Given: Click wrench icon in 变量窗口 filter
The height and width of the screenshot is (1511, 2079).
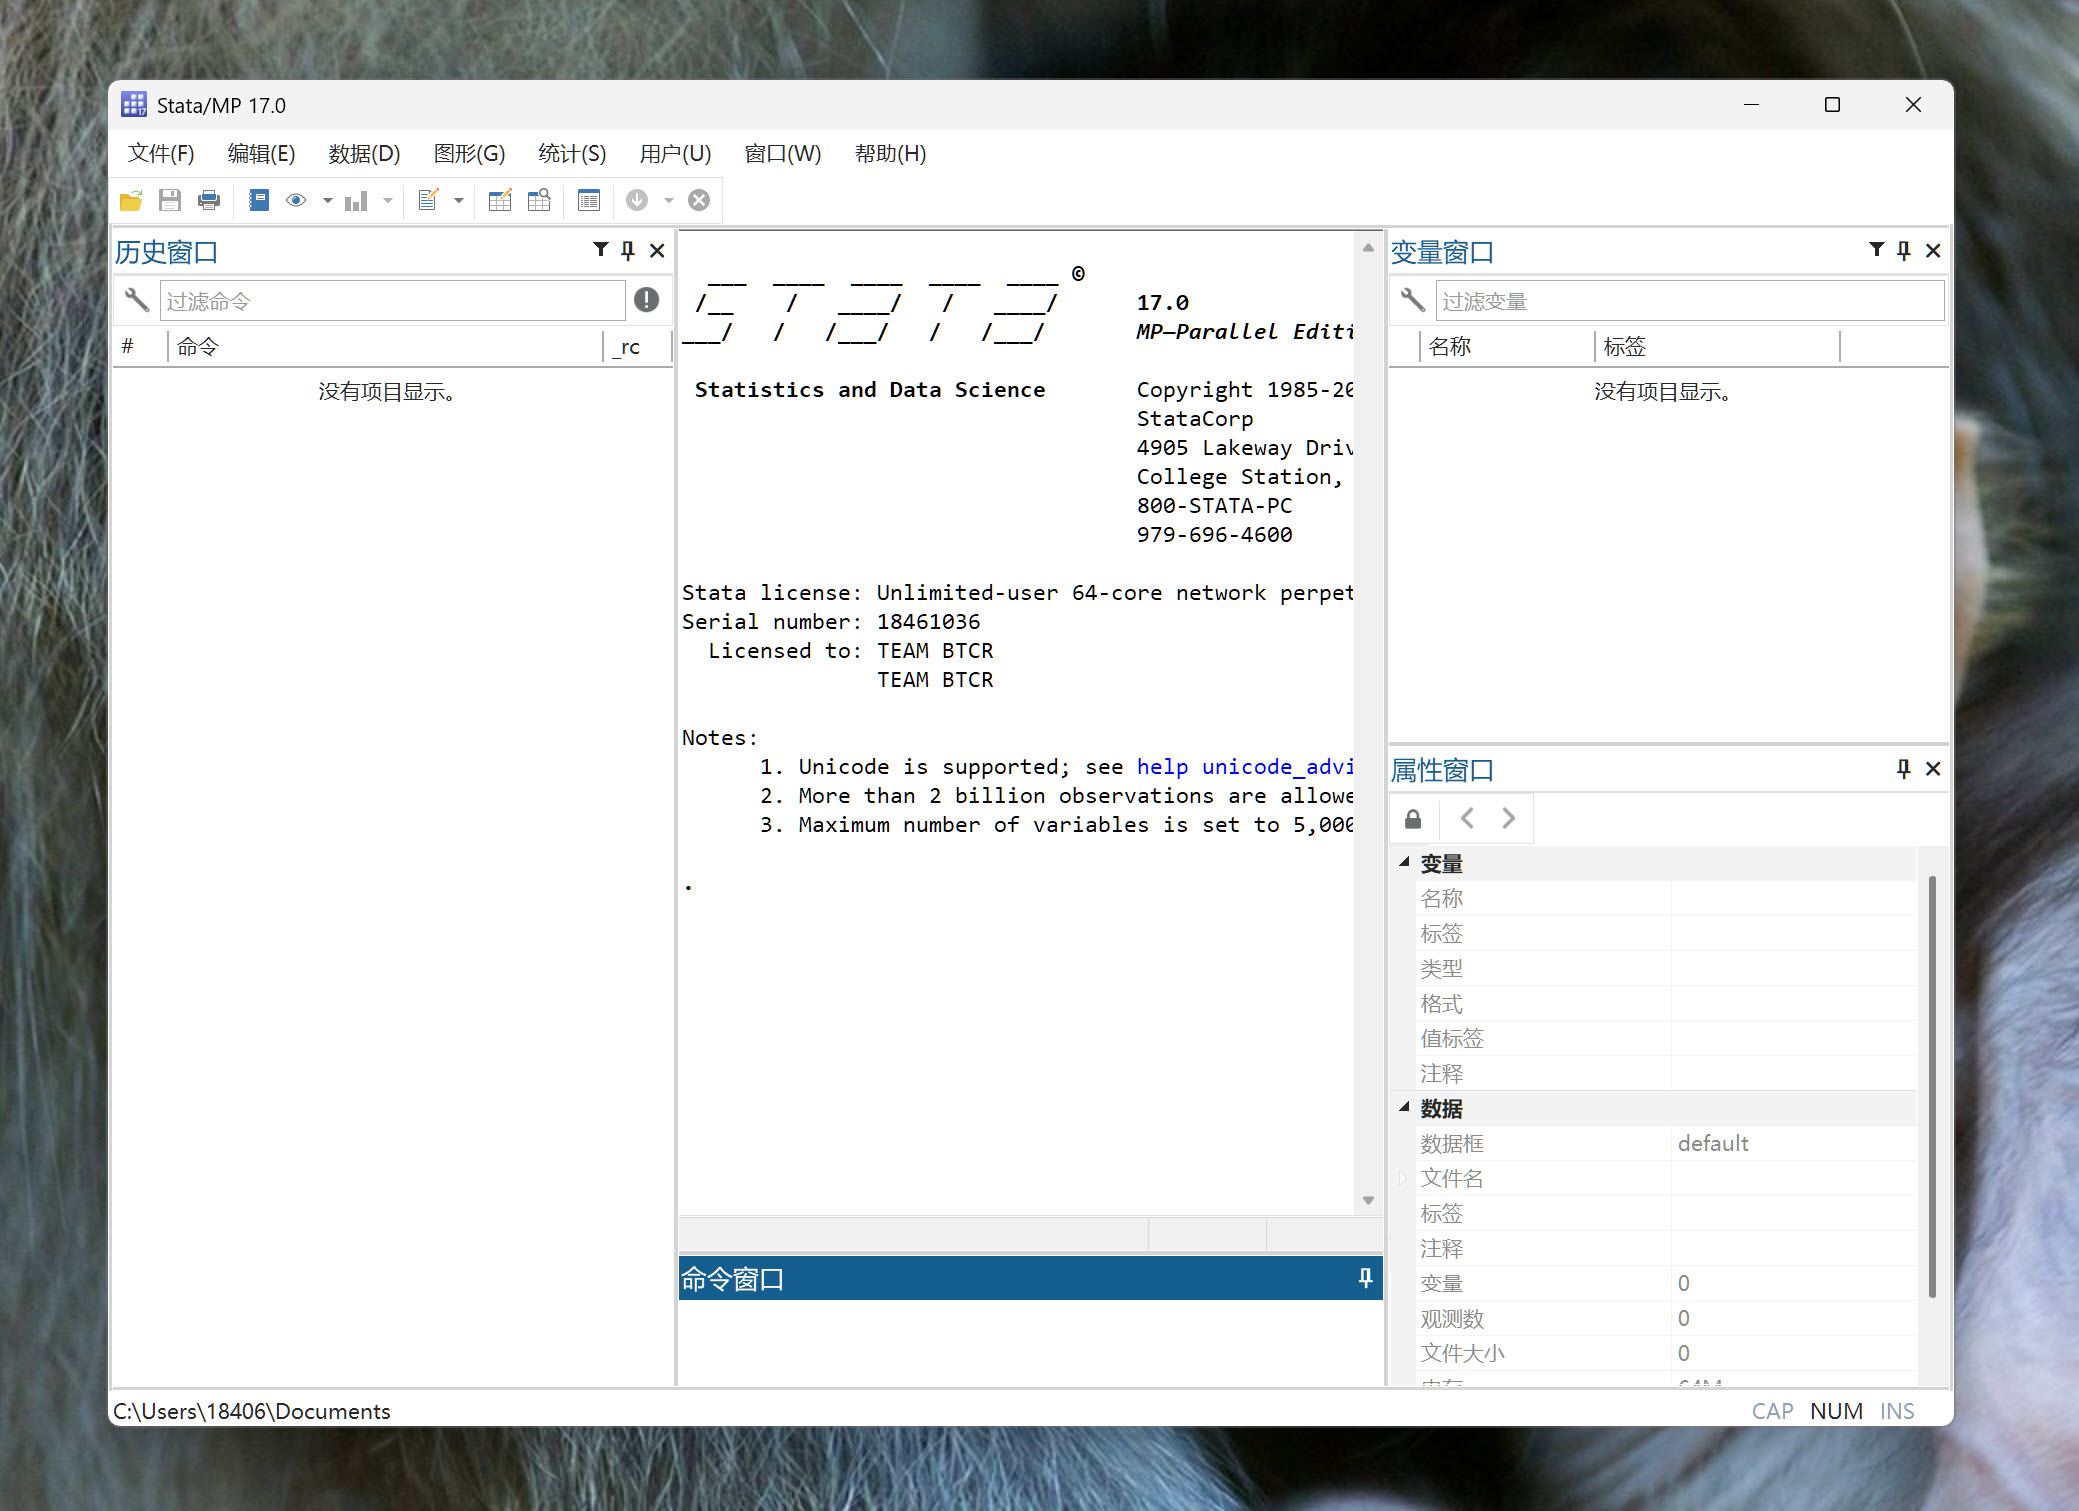Looking at the screenshot, I should tap(1412, 300).
